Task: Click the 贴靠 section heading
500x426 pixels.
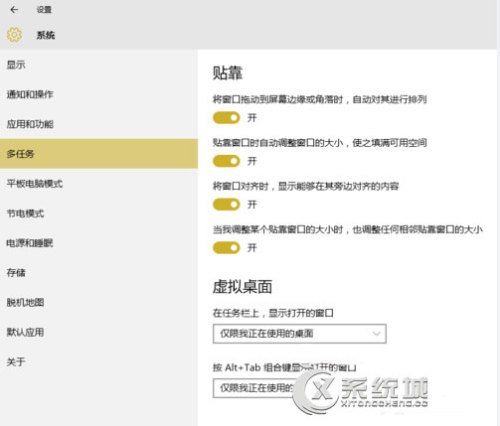Action: pos(228,73)
